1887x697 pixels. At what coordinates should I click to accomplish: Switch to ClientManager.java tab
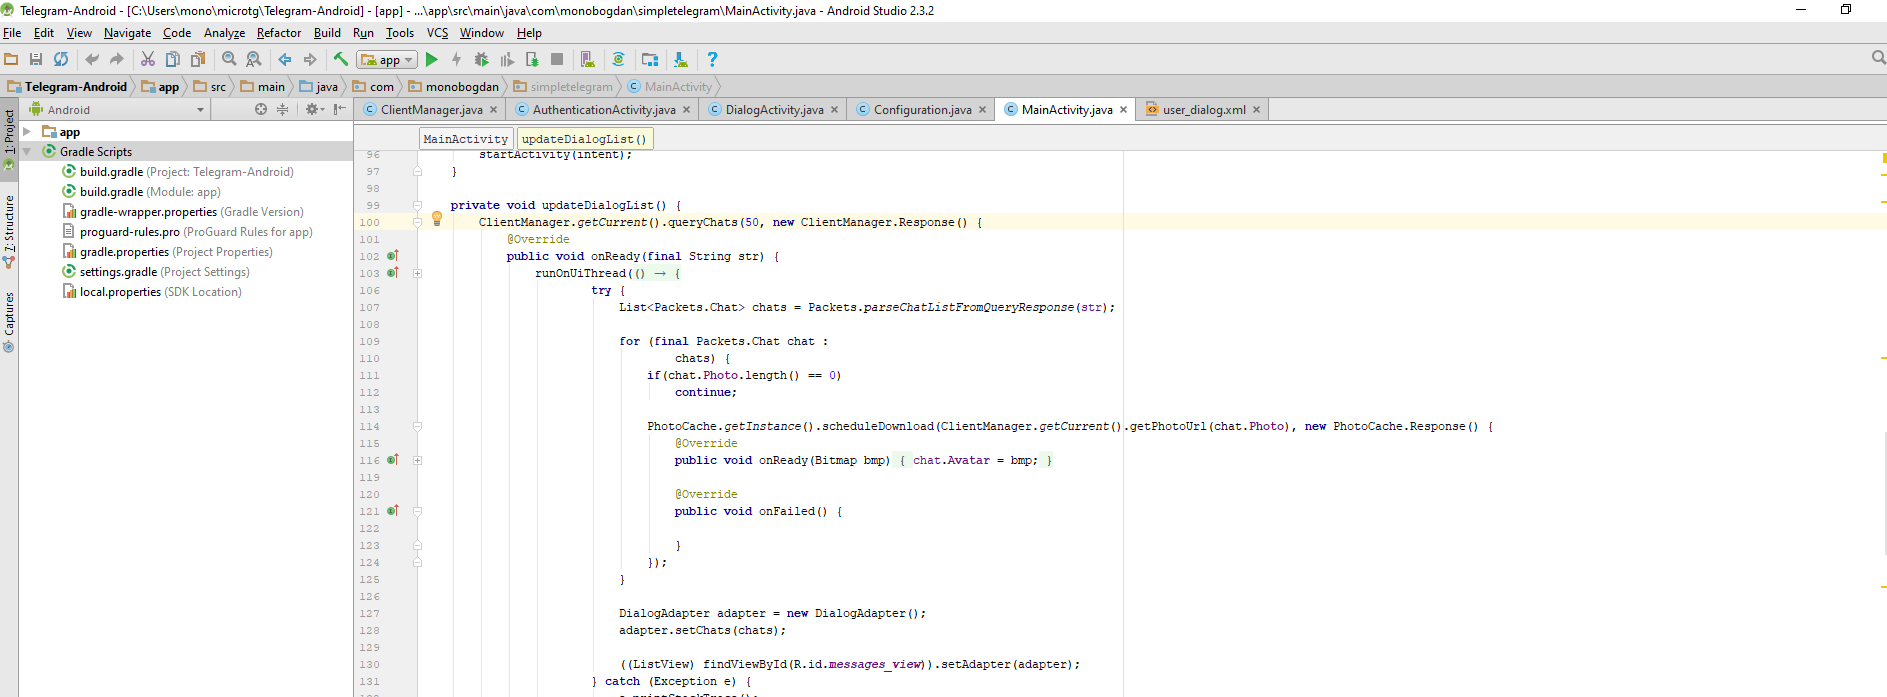[431, 110]
